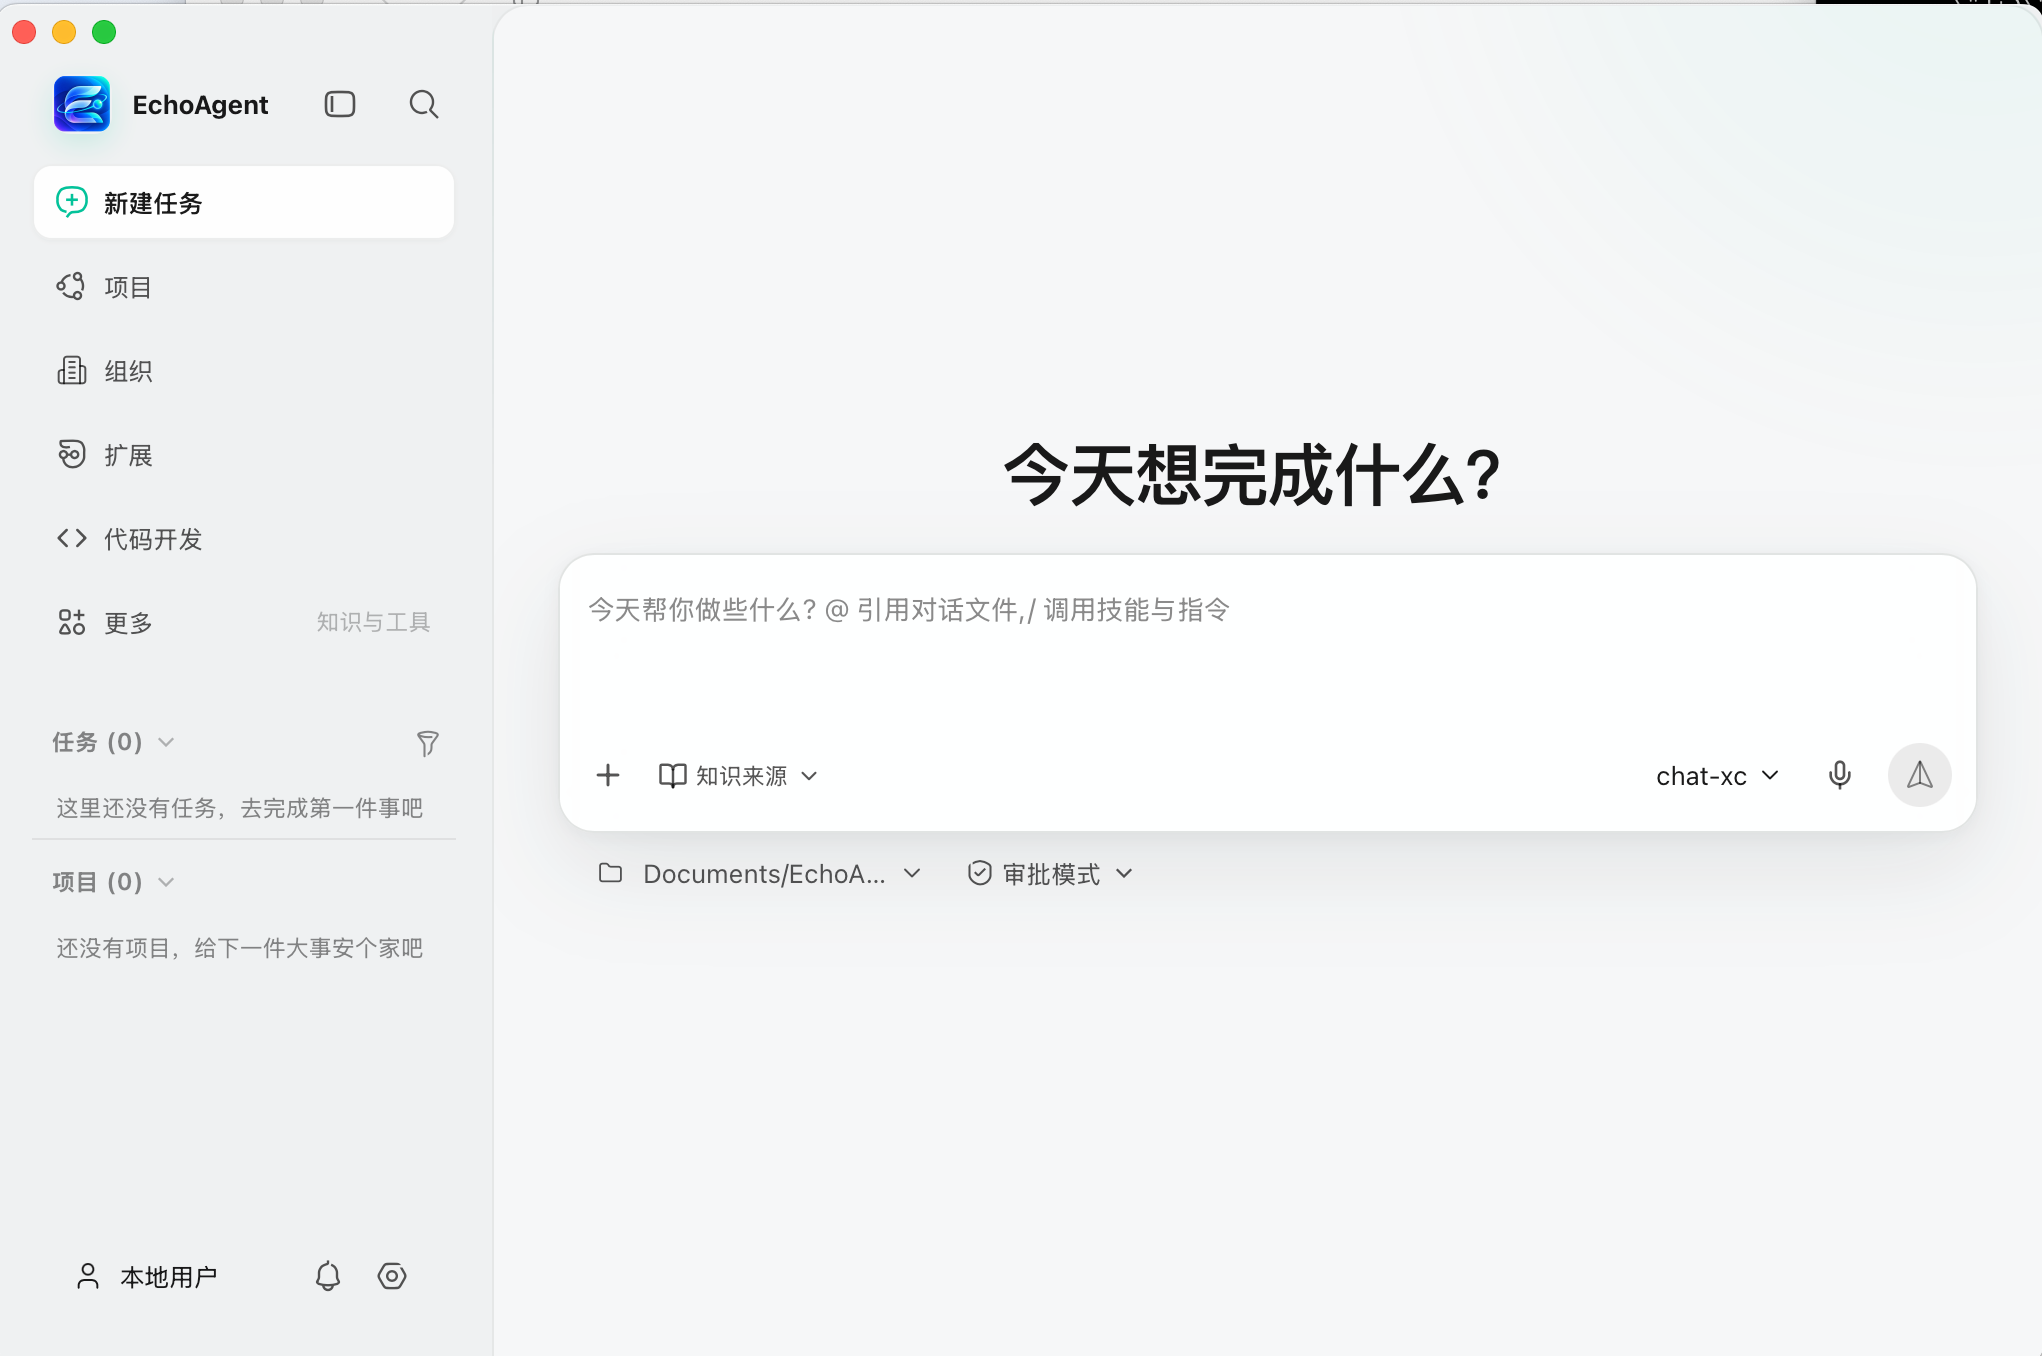
Task: Click the task filter funnel icon
Action: (x=427, y=743)
